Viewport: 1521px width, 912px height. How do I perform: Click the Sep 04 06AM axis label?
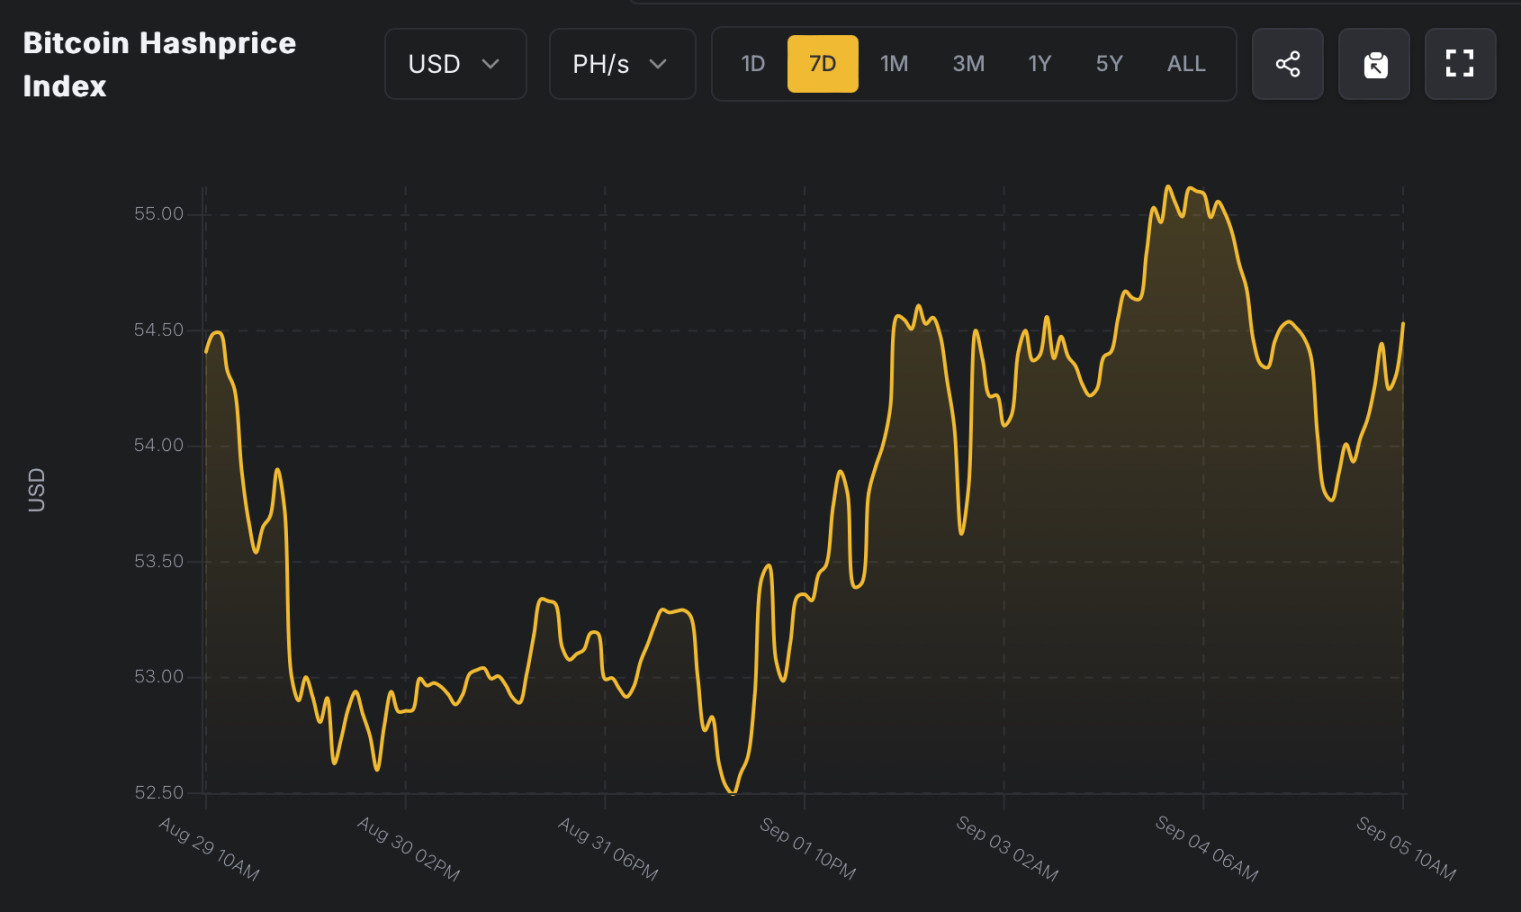tap(1206, 848)
